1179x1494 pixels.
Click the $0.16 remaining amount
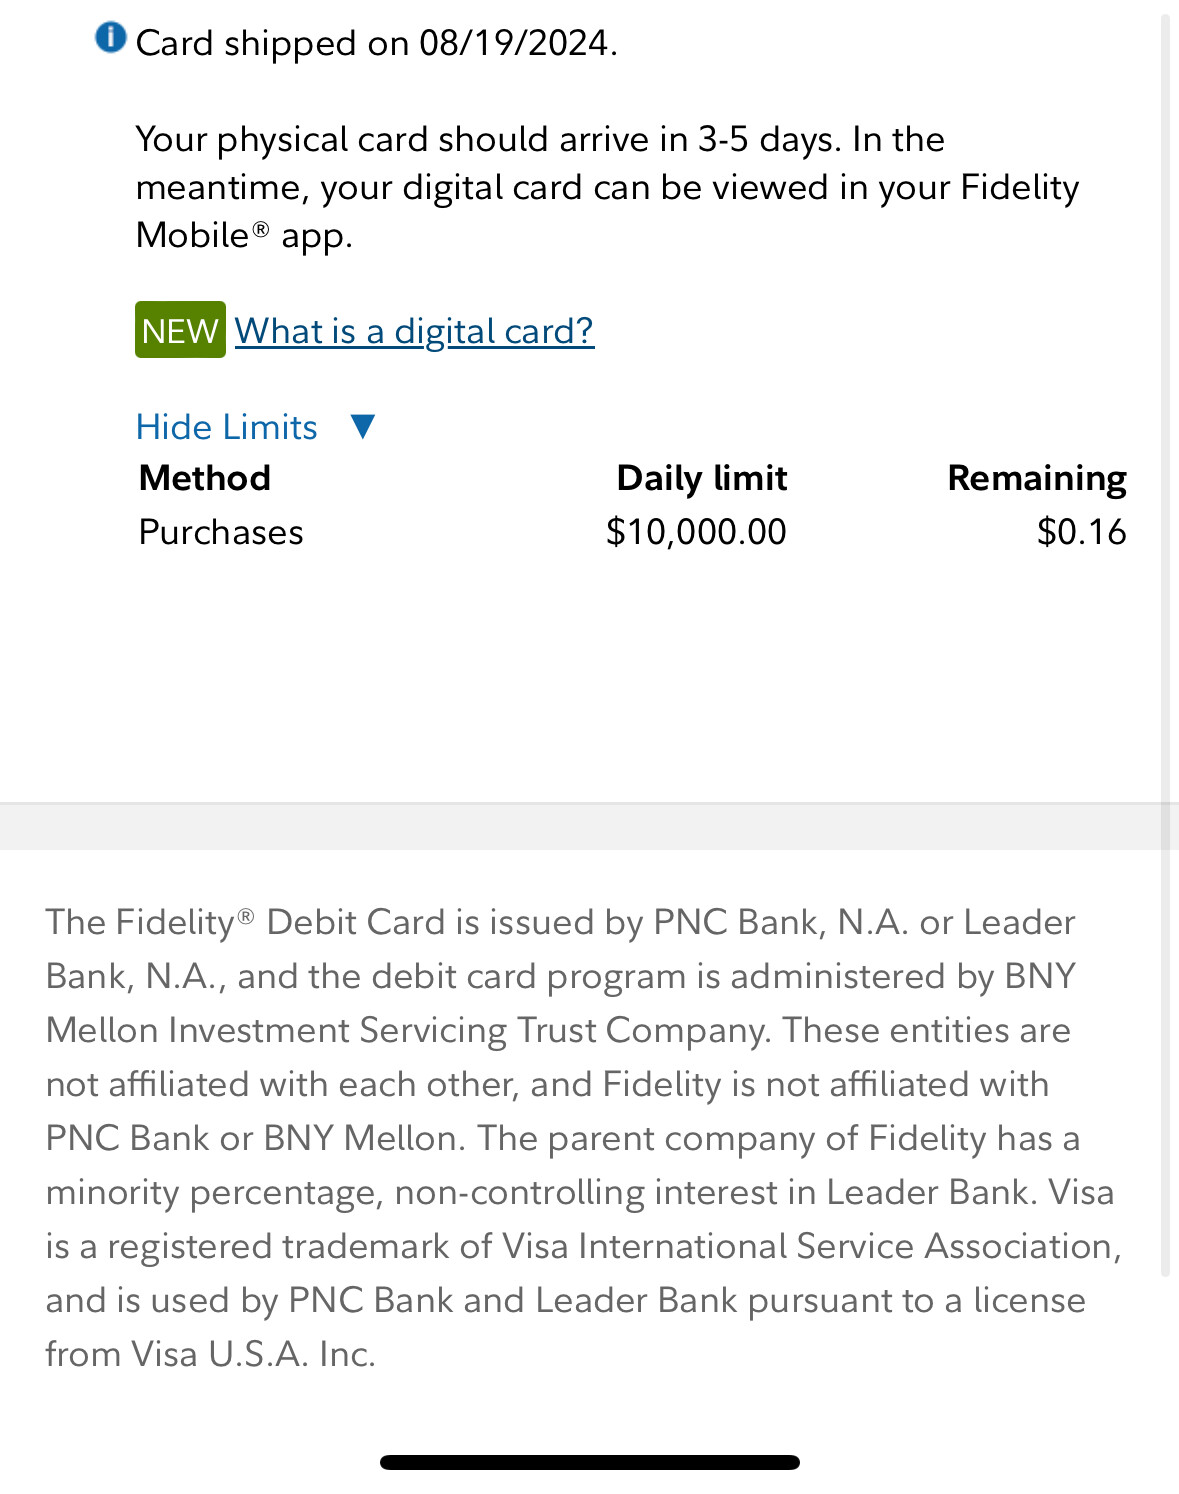pyautogui.click(x=1081, y=532)
